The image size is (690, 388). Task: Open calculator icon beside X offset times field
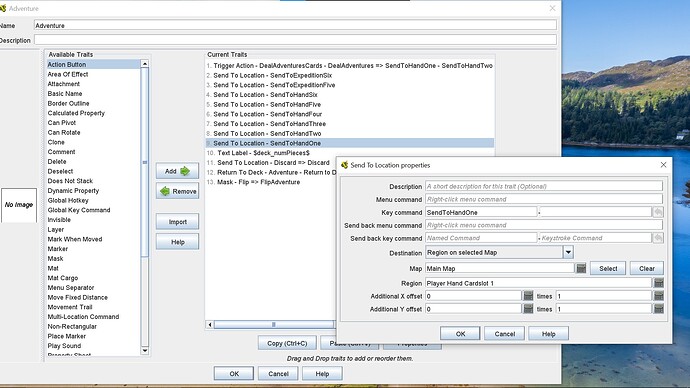pos(658,296)
